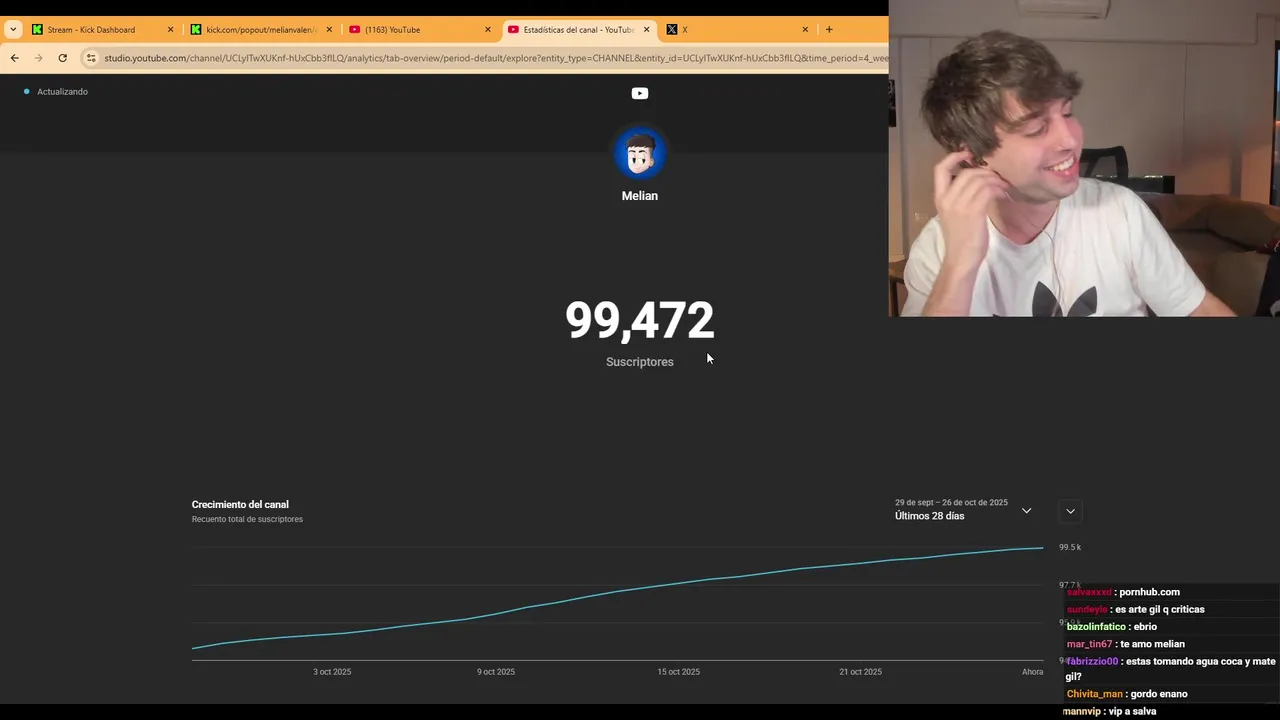The height and width of the screenshot is (720, 1280).
Task: Open the site info icon in address bar
Action: click(x=91, y=58)
